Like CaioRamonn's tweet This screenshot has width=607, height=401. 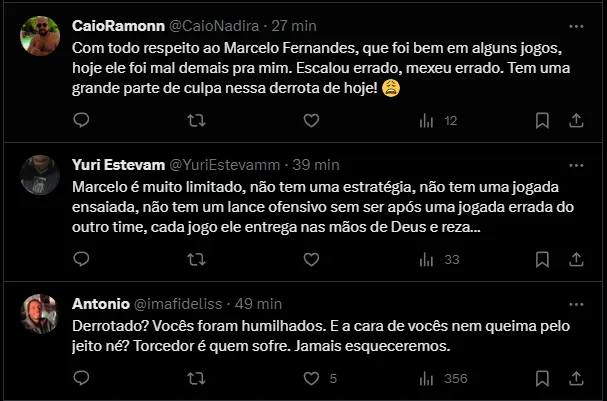(x=311, y=120)
